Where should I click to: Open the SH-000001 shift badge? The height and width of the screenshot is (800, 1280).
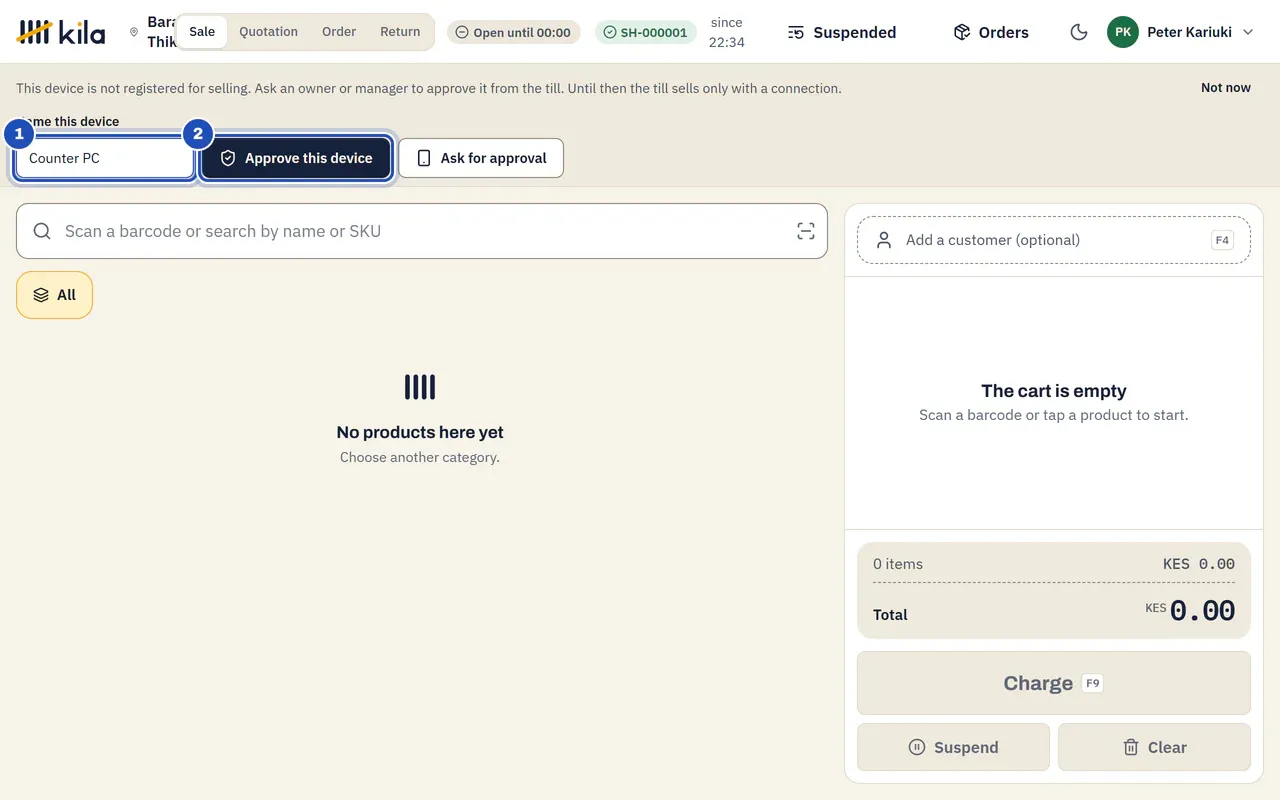point(646,32)
